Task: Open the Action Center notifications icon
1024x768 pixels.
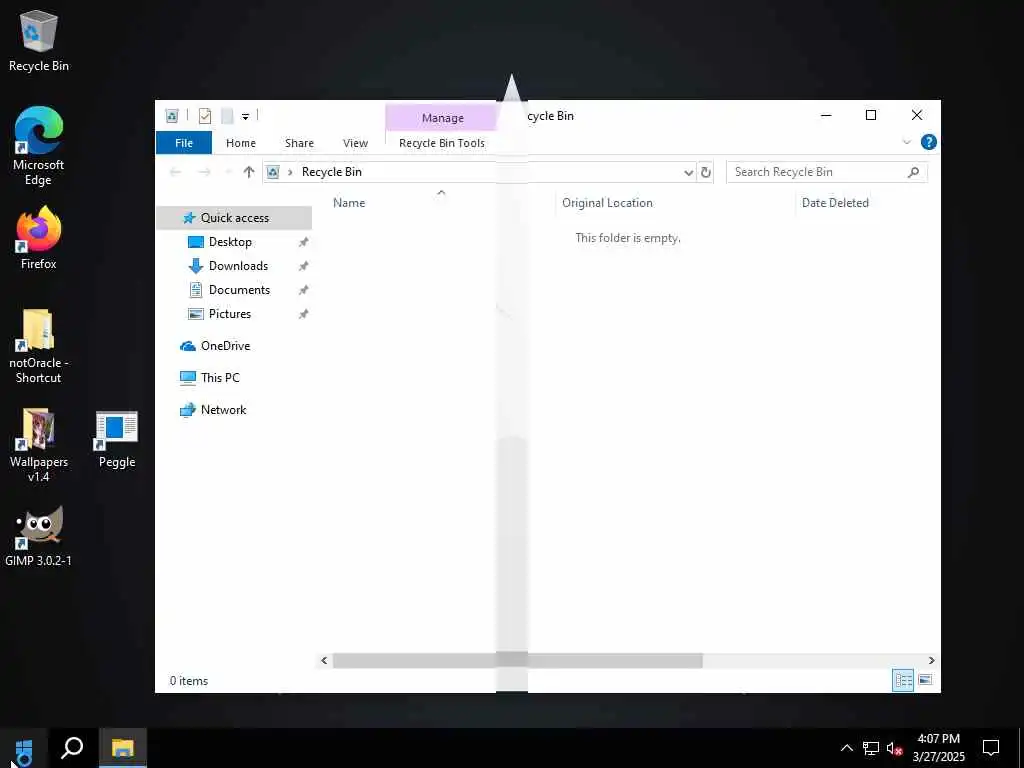Action: coord(991,748)
